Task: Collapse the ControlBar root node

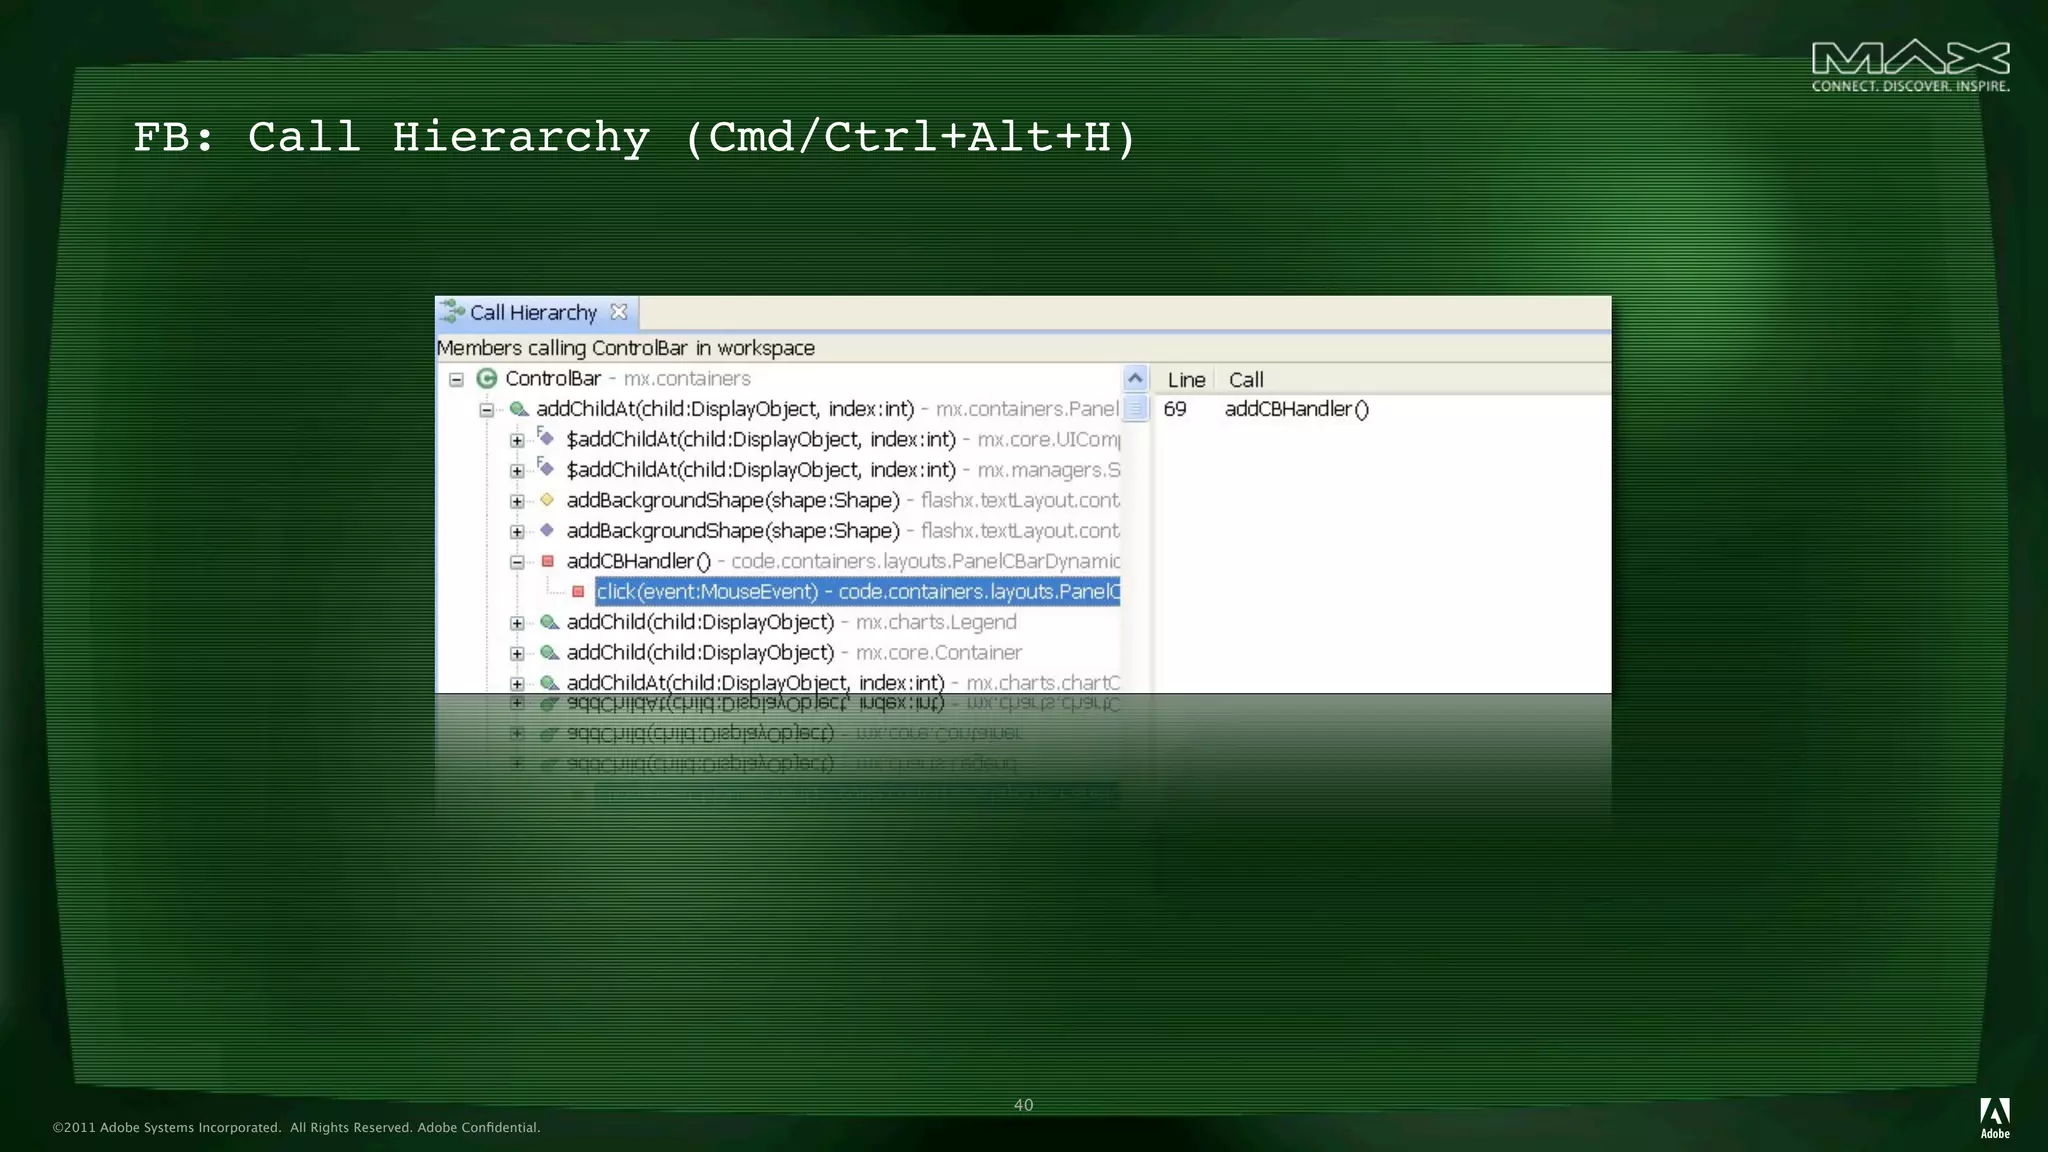Action: (456, 380)
